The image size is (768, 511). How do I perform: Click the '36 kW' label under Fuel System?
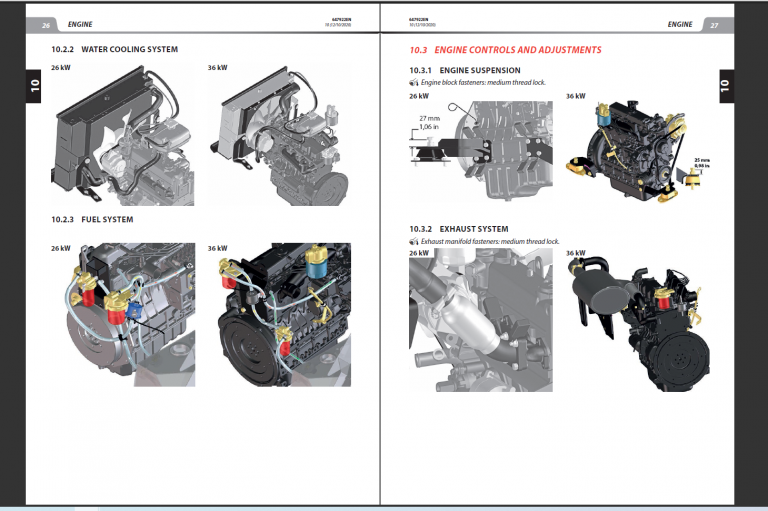(x=217, y=248)
